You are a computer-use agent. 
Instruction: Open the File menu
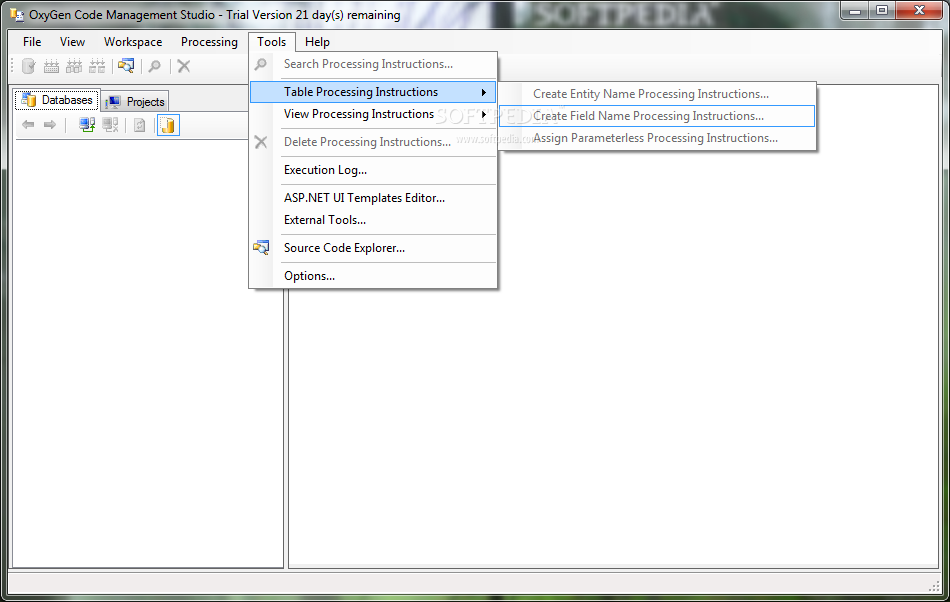(32, 42)
